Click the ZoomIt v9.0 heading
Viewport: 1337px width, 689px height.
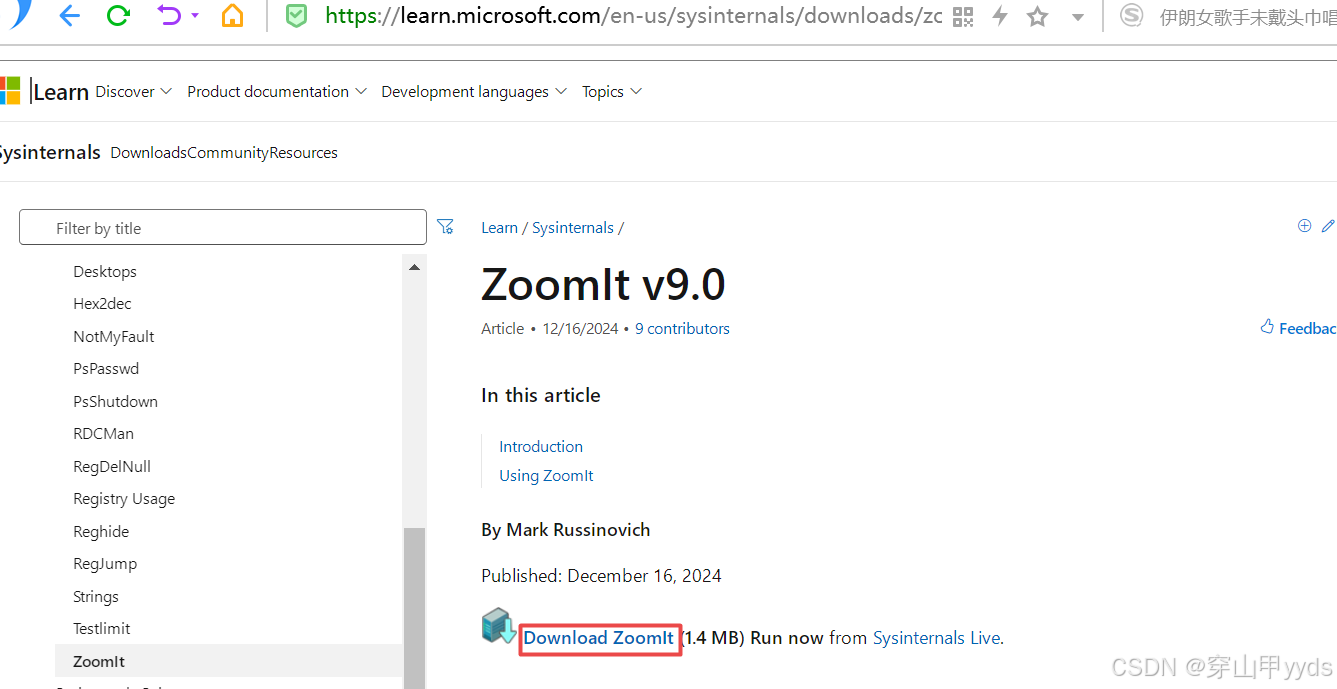click(x=603, y=284)
